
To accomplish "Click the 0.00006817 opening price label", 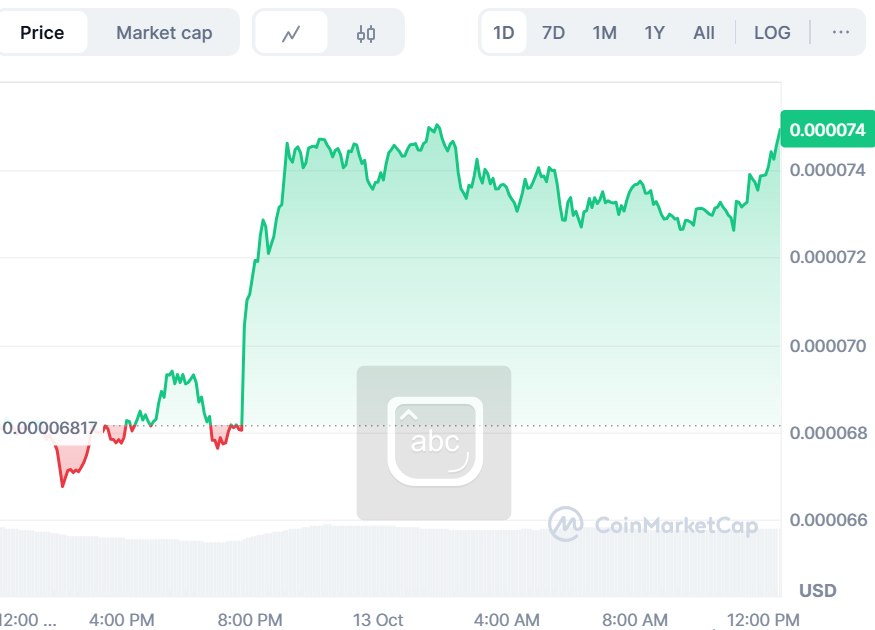I will point(50,428).
